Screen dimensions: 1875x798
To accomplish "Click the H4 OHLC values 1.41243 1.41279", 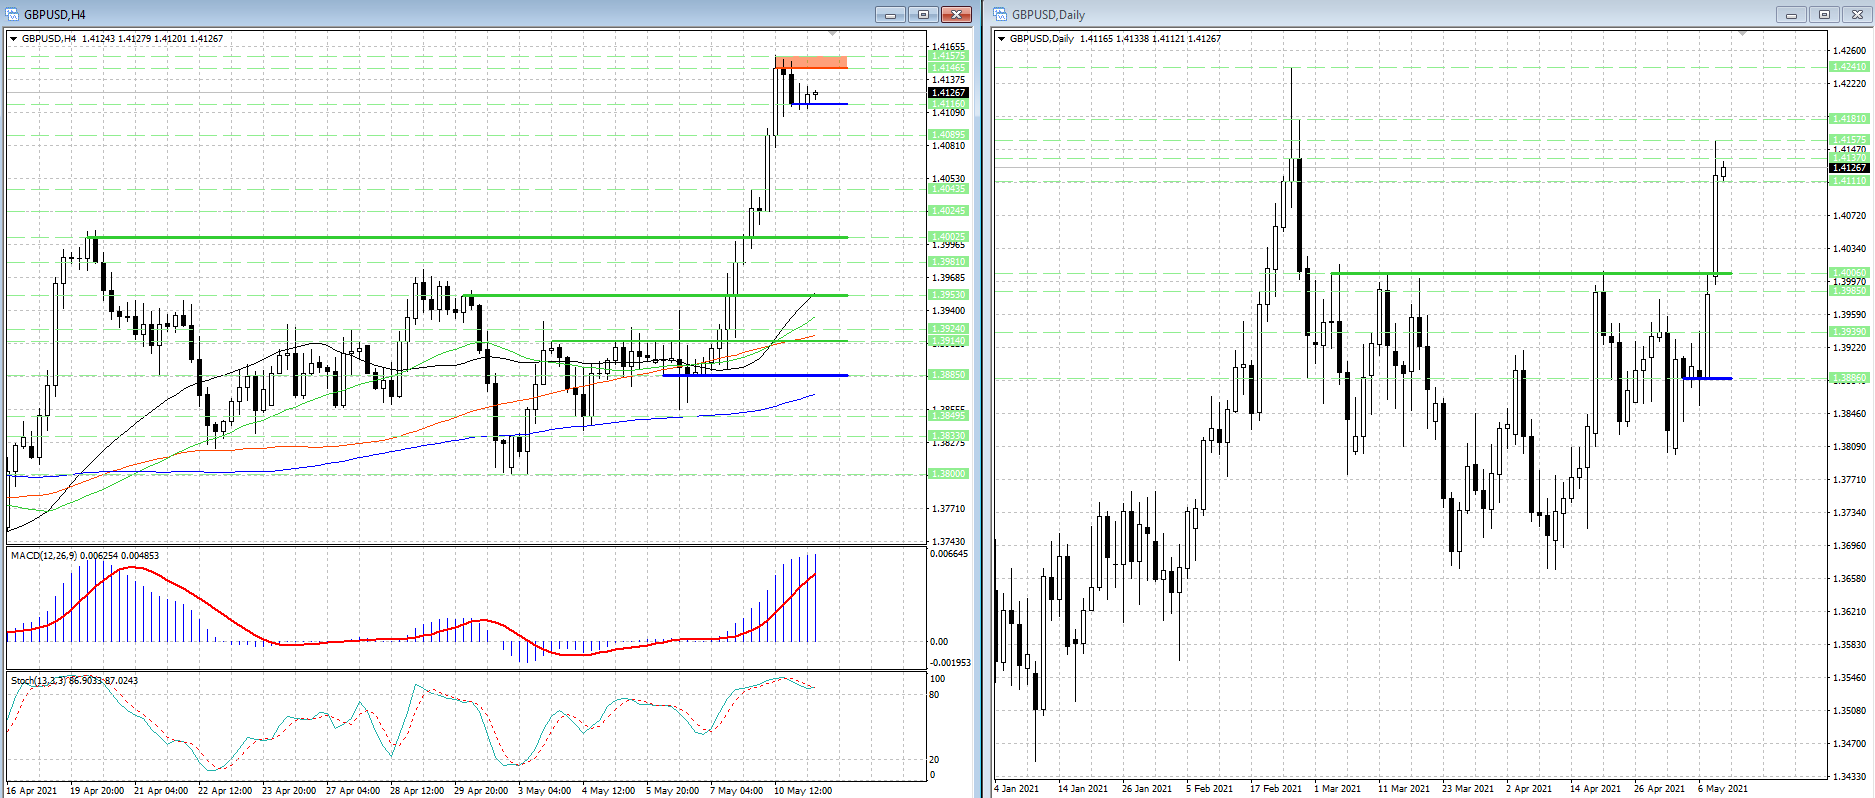I will click(117, 39).
